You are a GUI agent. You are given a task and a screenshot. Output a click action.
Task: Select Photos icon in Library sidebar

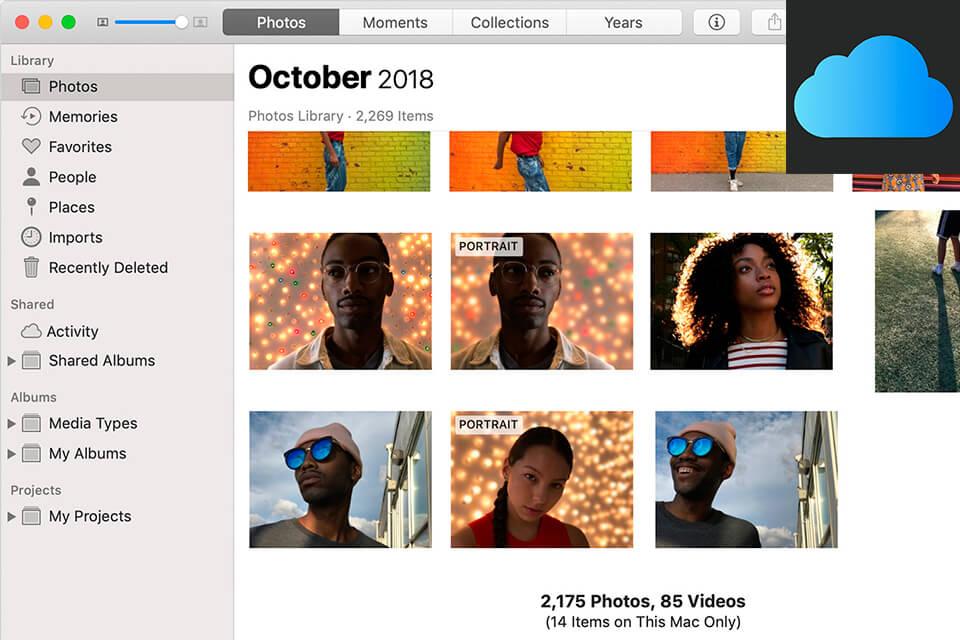tap(31, 86)
